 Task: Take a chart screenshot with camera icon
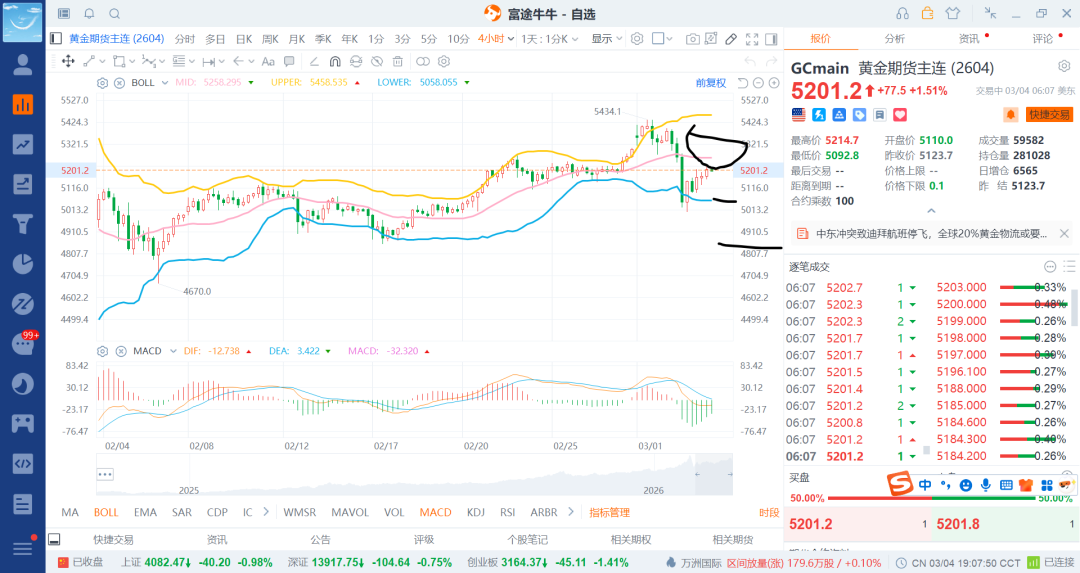click(692, 39)
